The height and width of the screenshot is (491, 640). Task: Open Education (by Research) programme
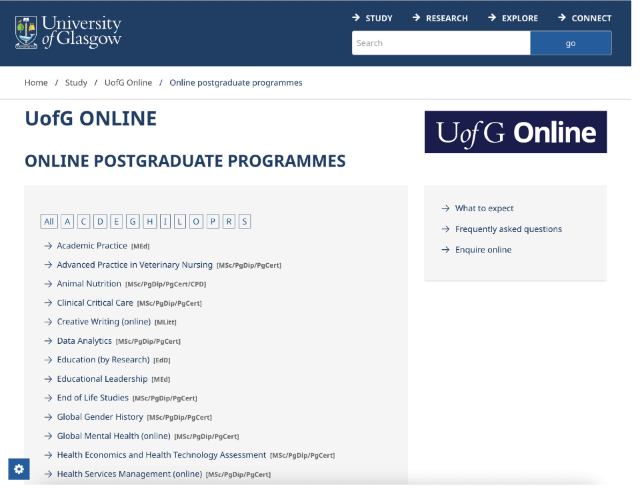coord(103,360)
